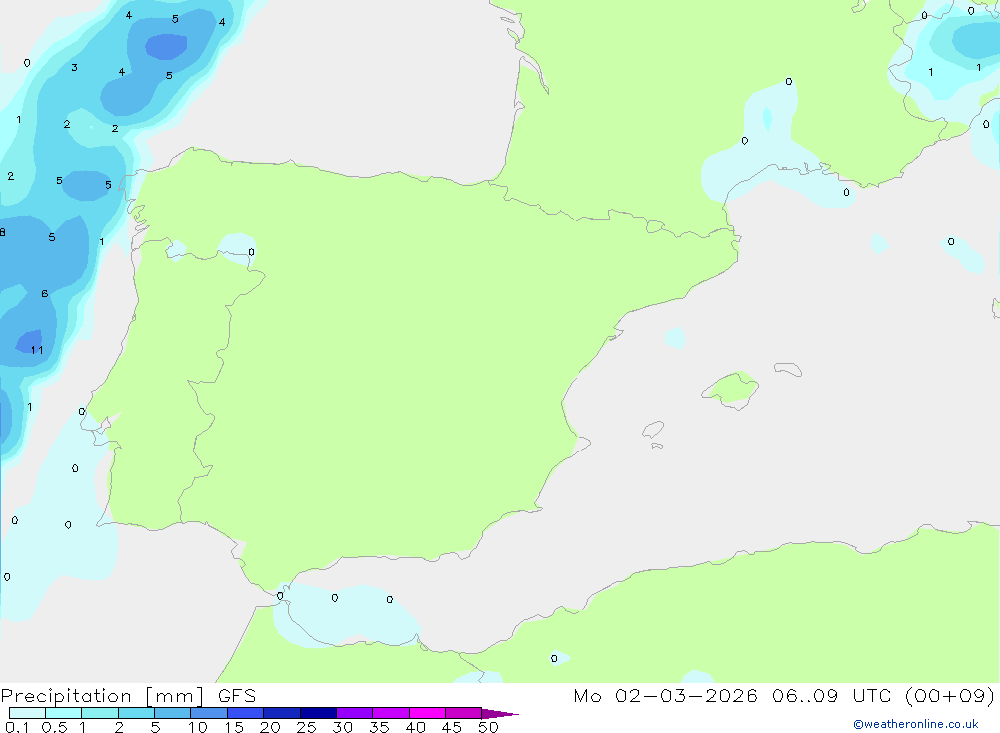Click the '50' legend label

tap(488, 727)
